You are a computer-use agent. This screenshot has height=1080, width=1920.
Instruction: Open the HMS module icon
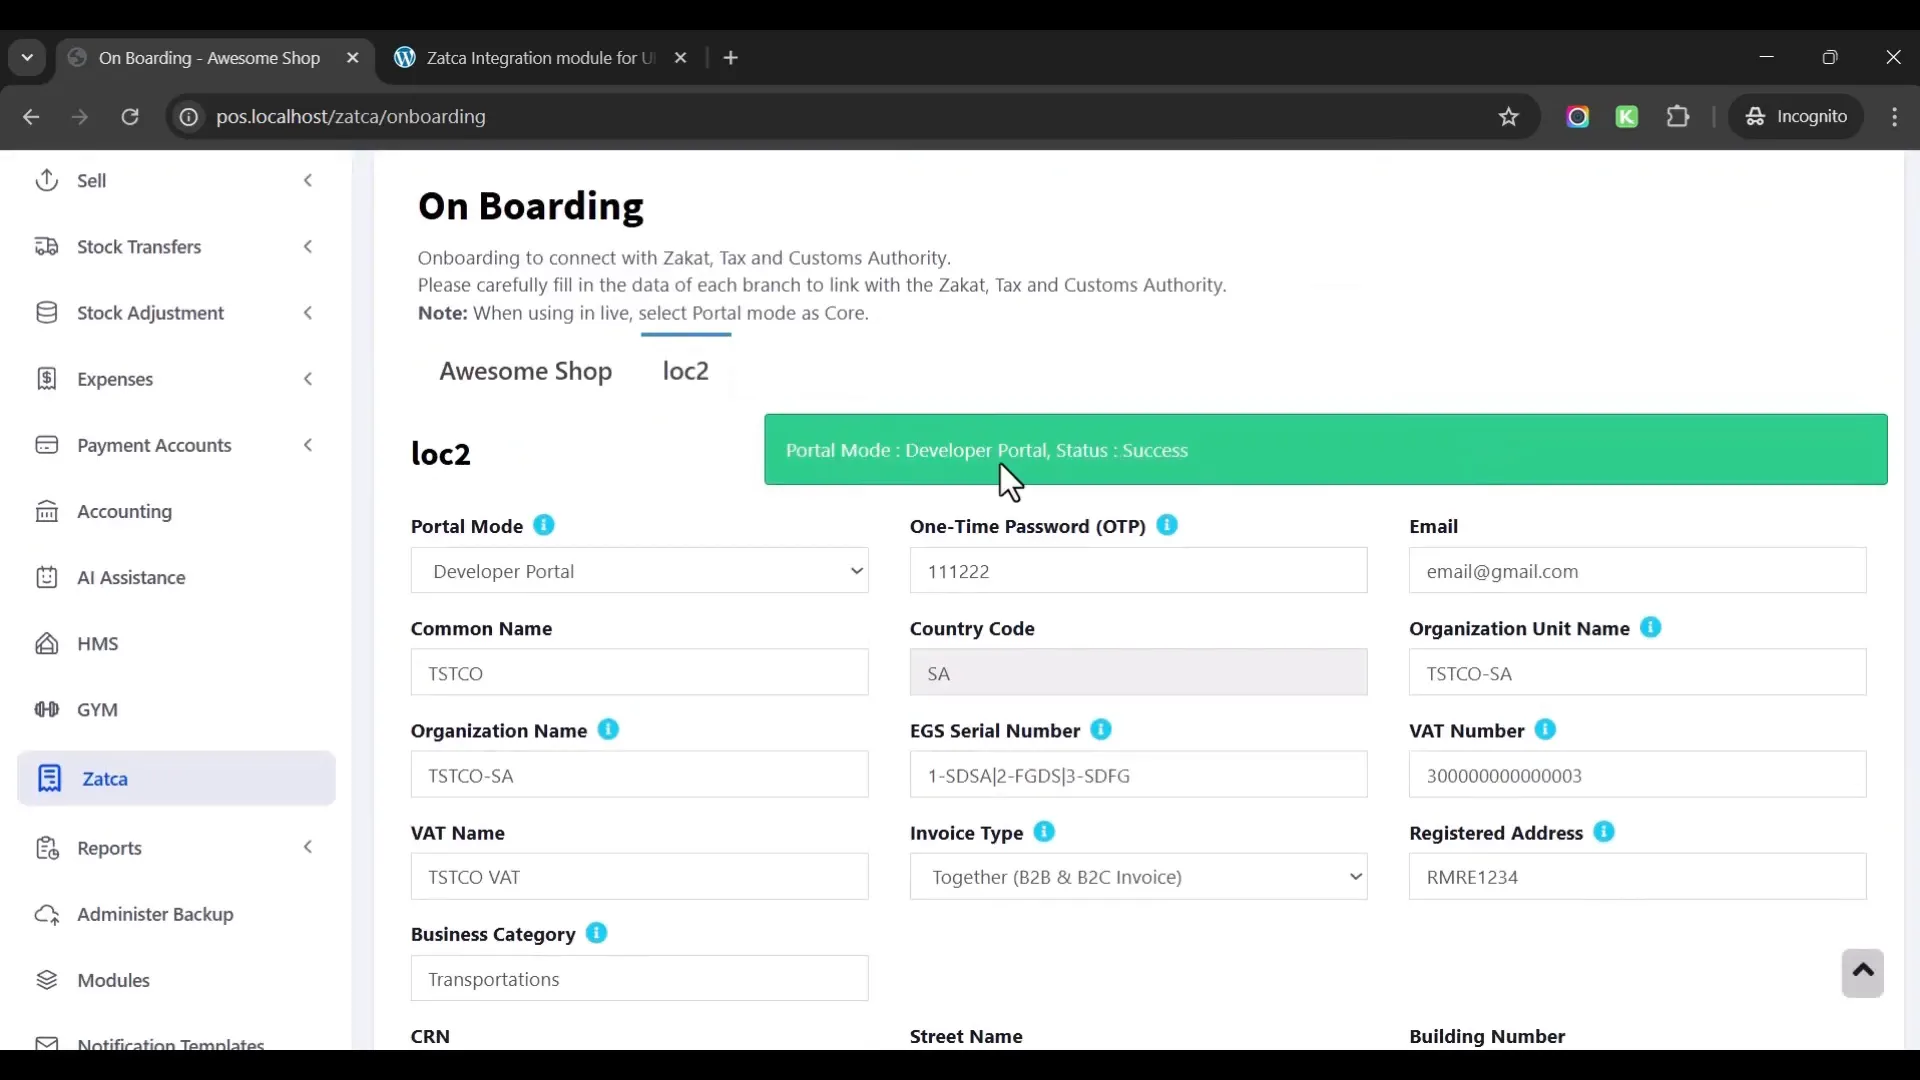click(47, 644)
